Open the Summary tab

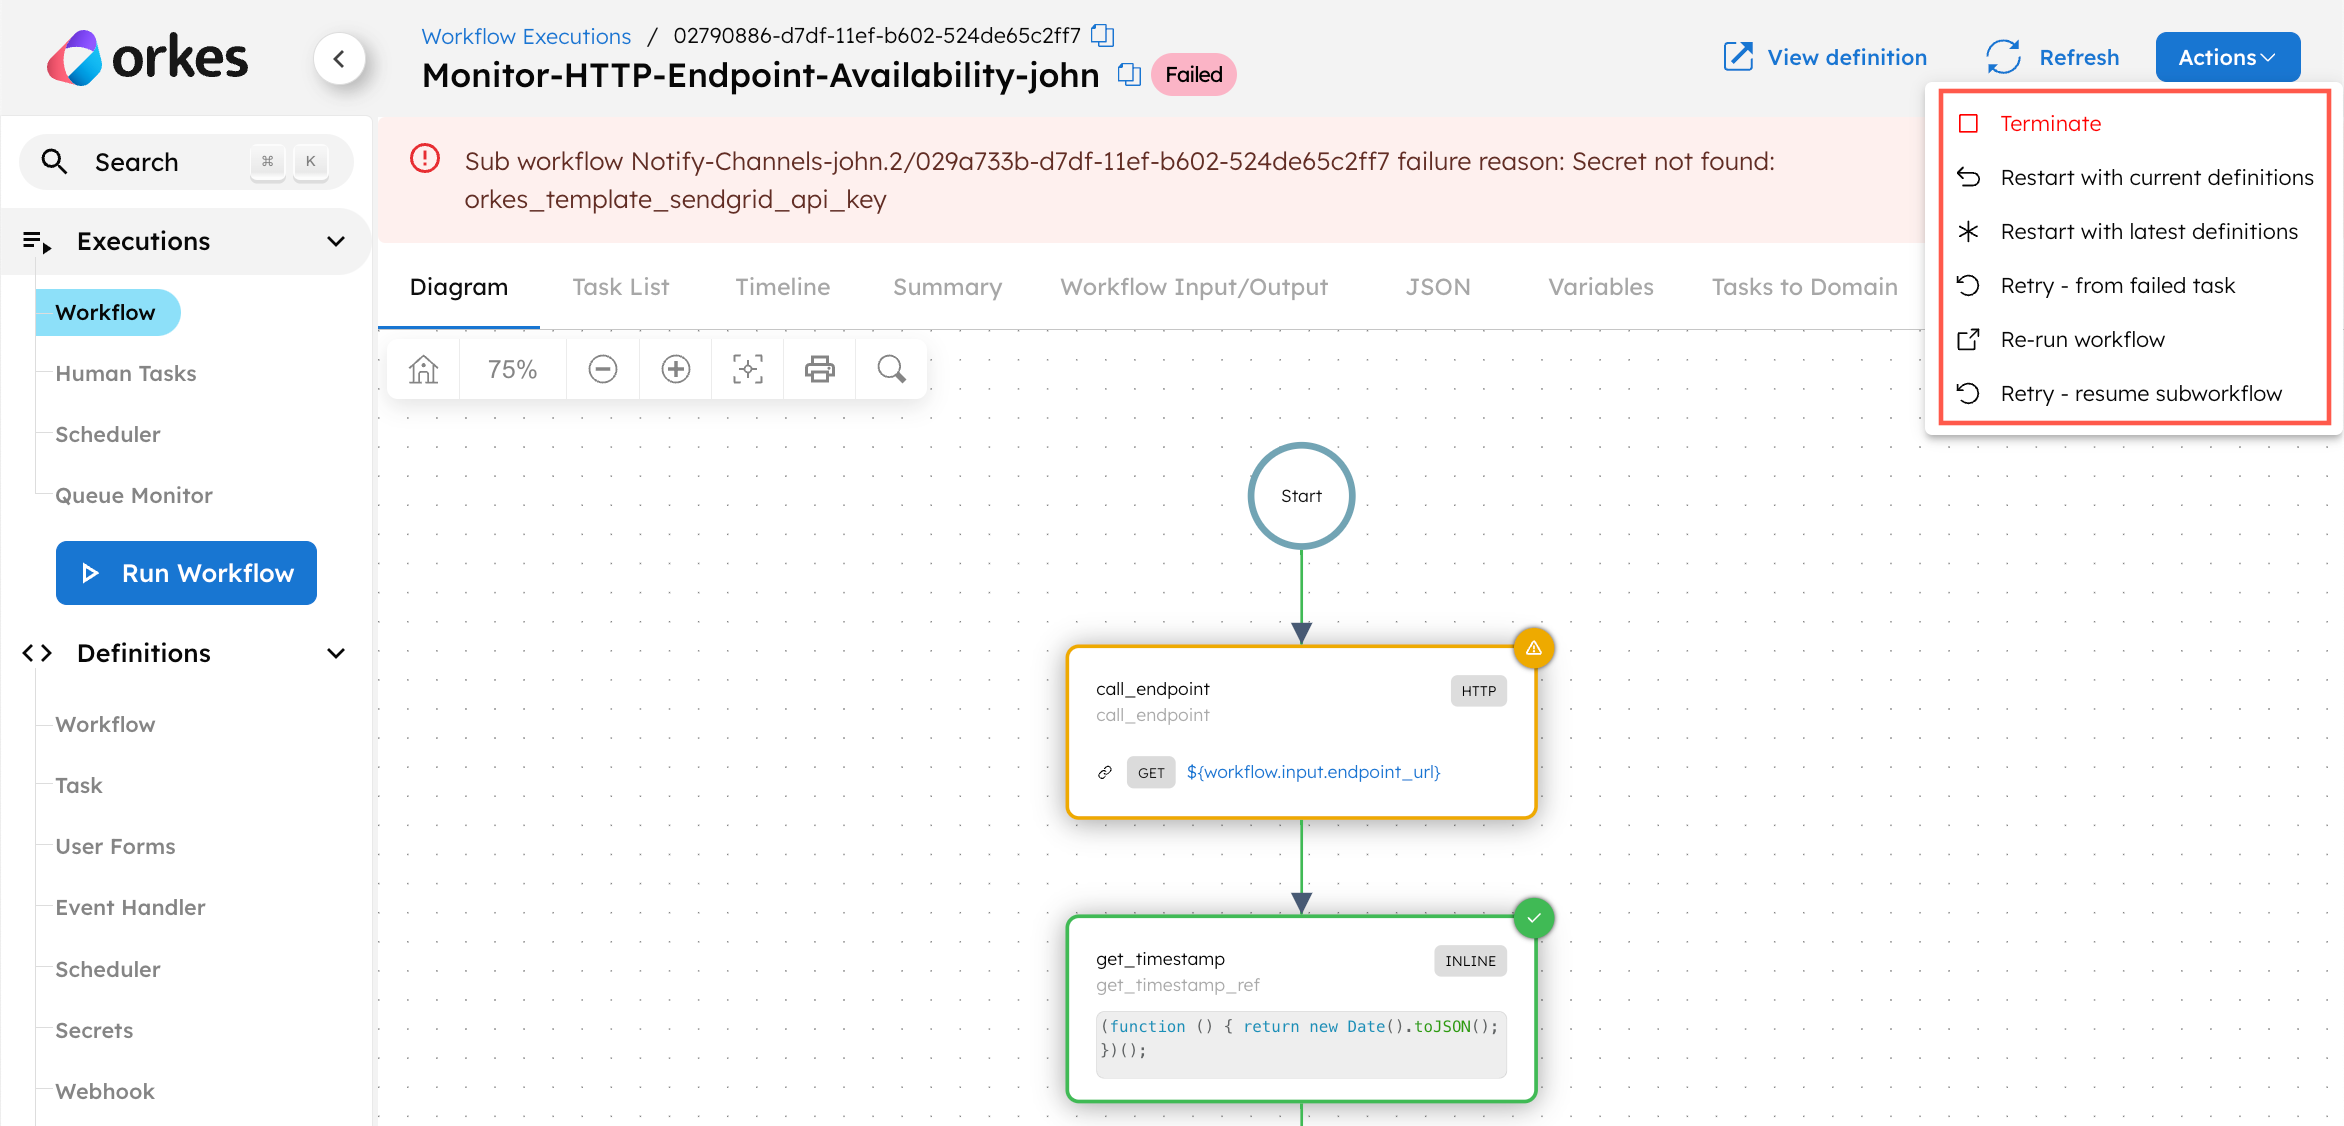(x=948, y=288)
